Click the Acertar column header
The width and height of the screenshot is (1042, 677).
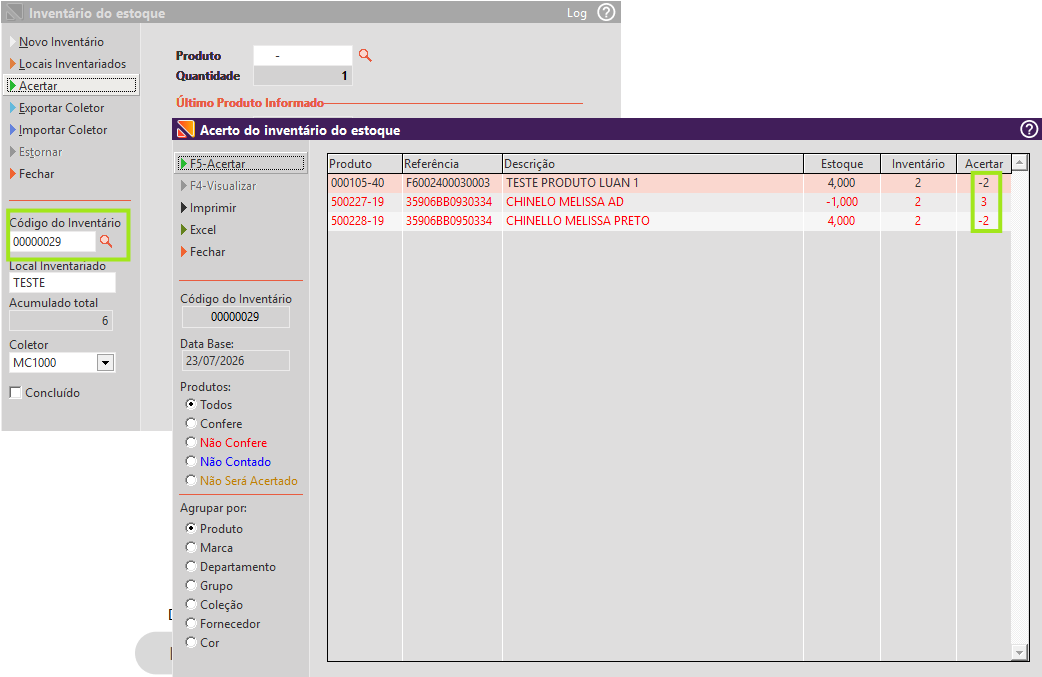point(984,163)
